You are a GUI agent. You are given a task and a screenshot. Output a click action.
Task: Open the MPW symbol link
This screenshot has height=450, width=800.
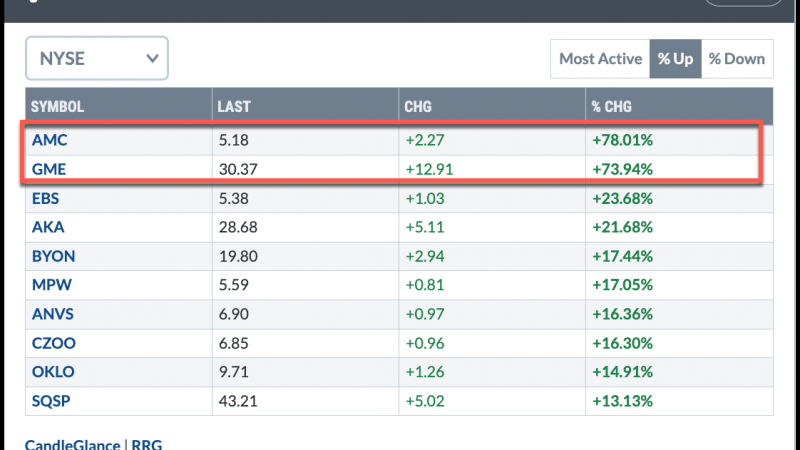[52, 284]
